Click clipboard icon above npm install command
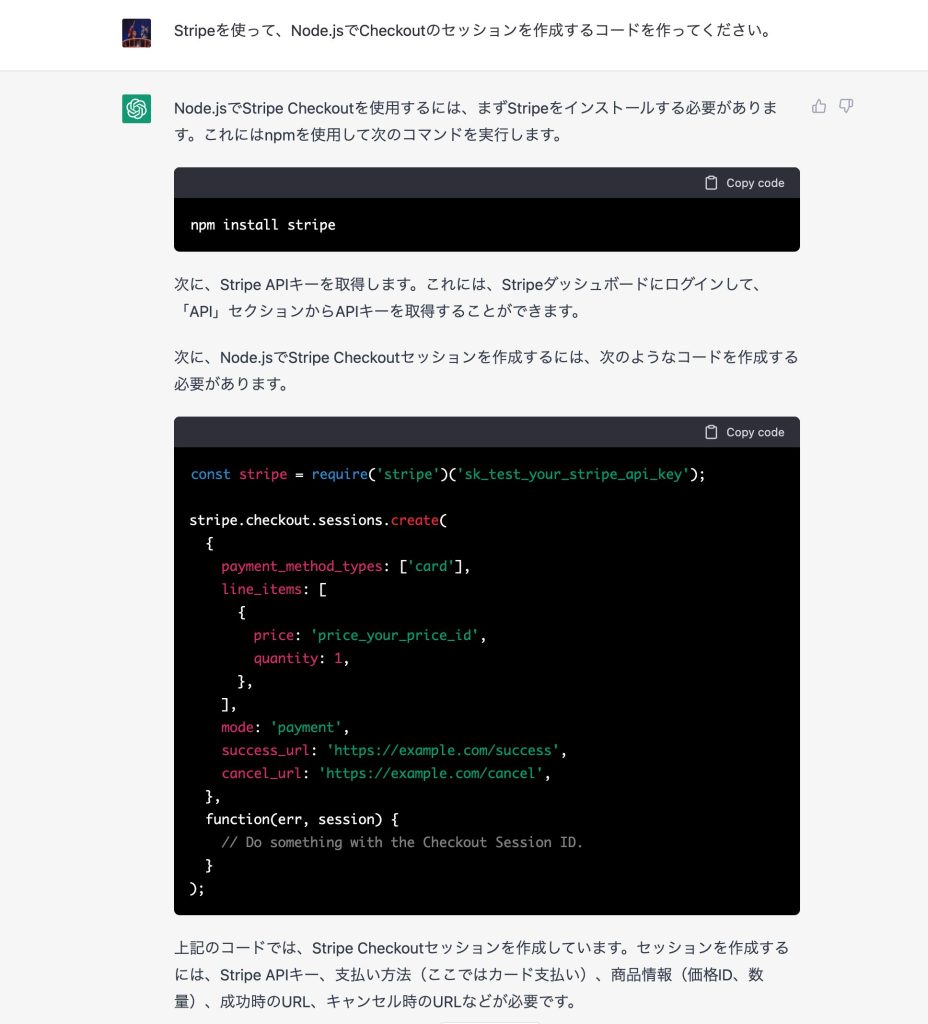This screenshot has width=928, height=1024. click(x=711, y=183)
